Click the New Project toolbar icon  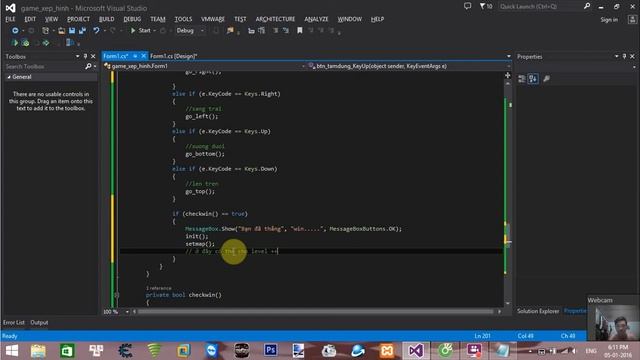point(46,31)
